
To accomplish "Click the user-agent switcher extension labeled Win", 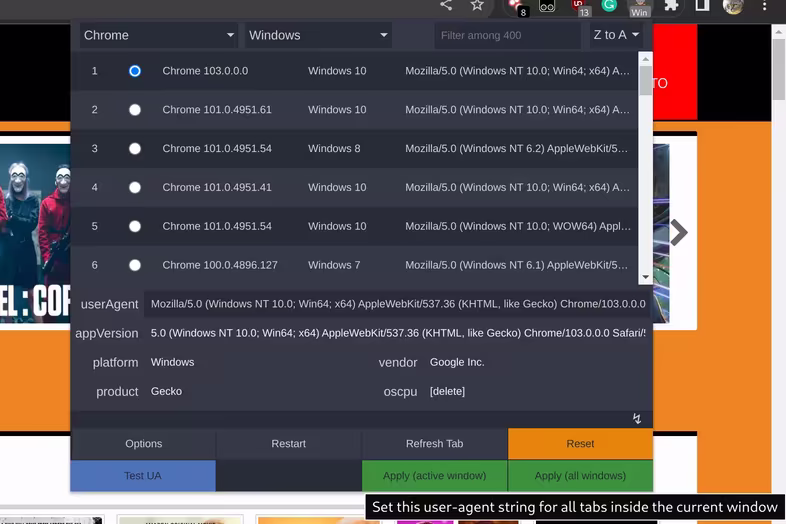I will coord(639,9).
